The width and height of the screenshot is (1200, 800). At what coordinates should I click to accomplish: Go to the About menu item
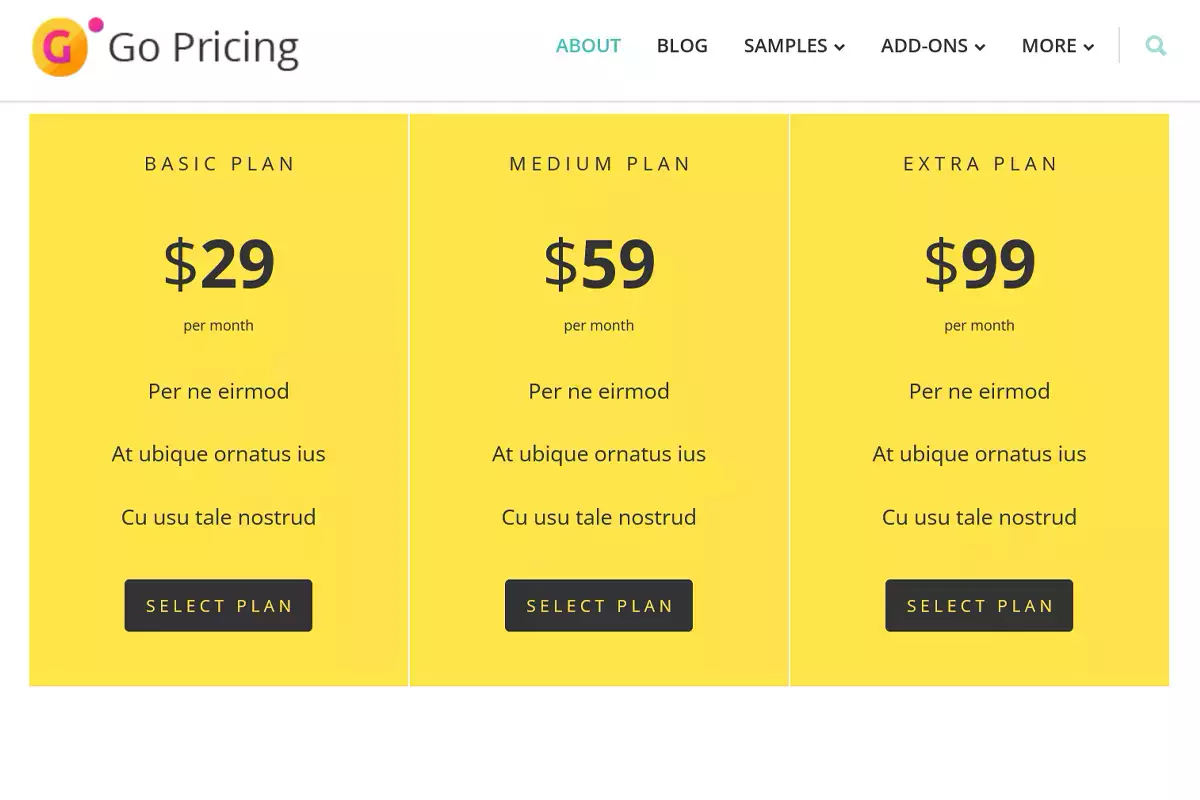point(588,46)
